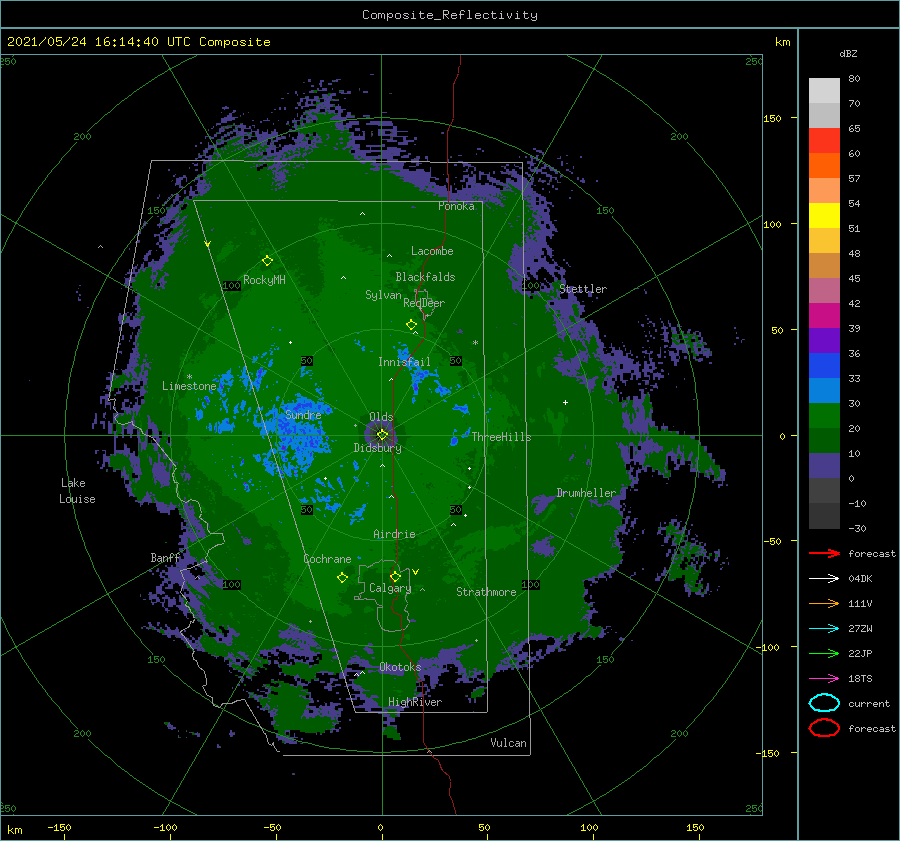Screen dimensions: 900x841
Task: Pick the light blue 33 dBZ swatch
Action: pyautogui.click(x=824, y=390)
